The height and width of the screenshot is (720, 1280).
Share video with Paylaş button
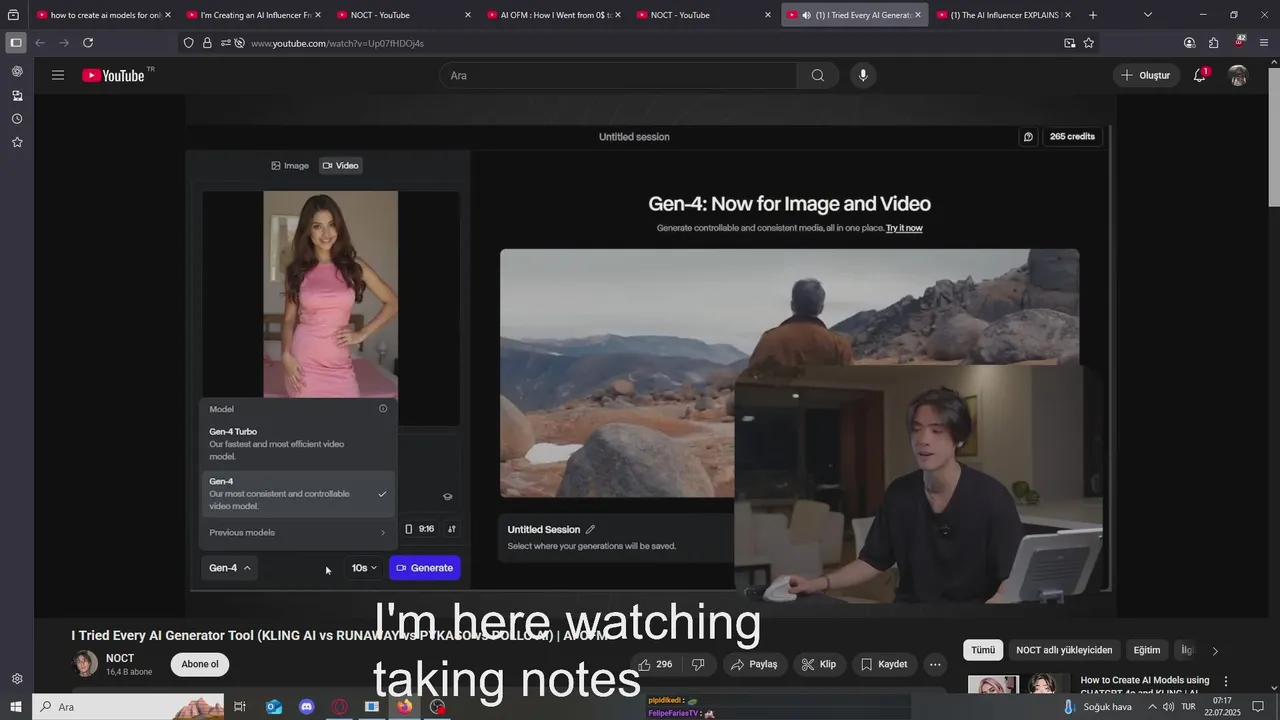pyautogui.click(x=754, y=664)
